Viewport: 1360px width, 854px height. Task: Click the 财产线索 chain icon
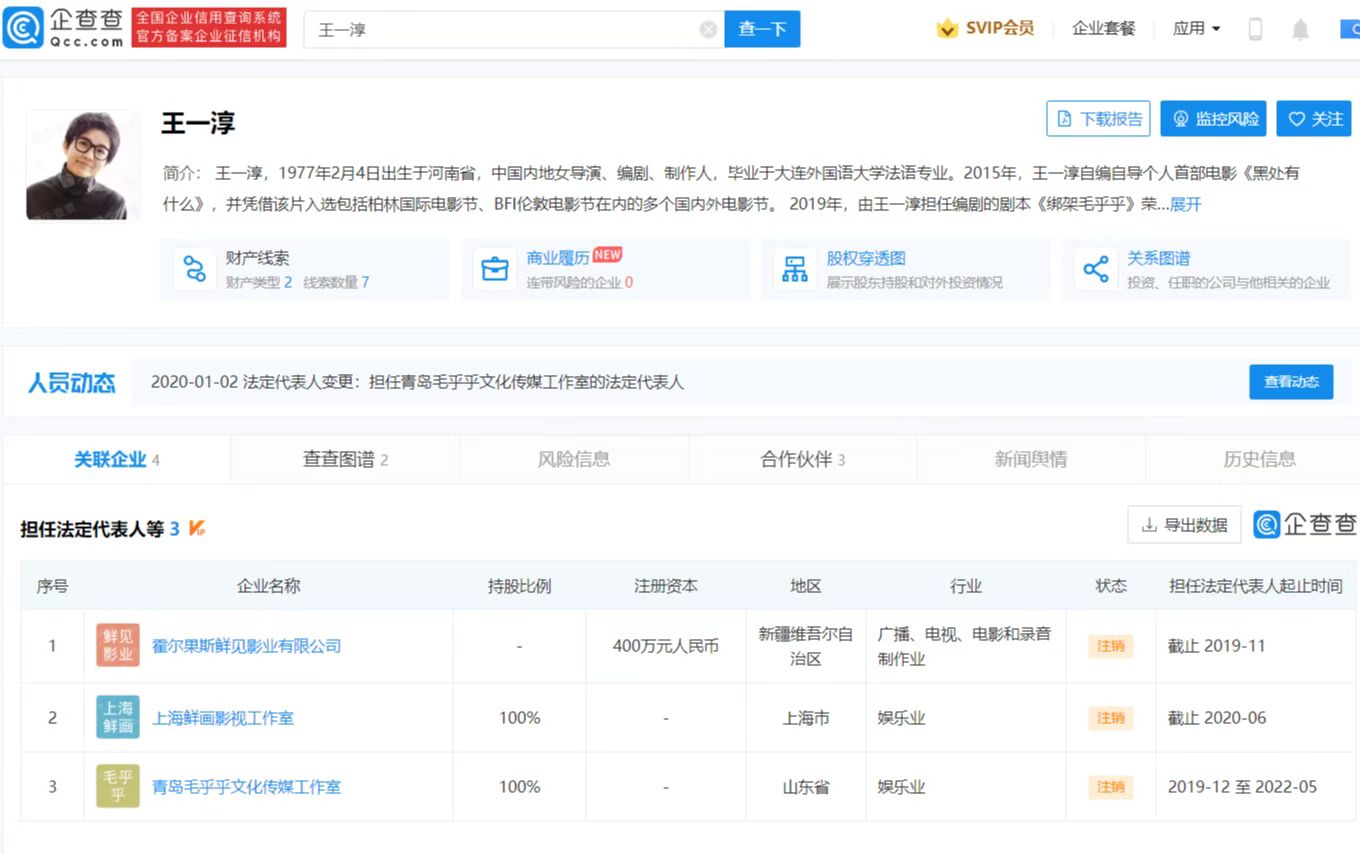tap(194, 269)
